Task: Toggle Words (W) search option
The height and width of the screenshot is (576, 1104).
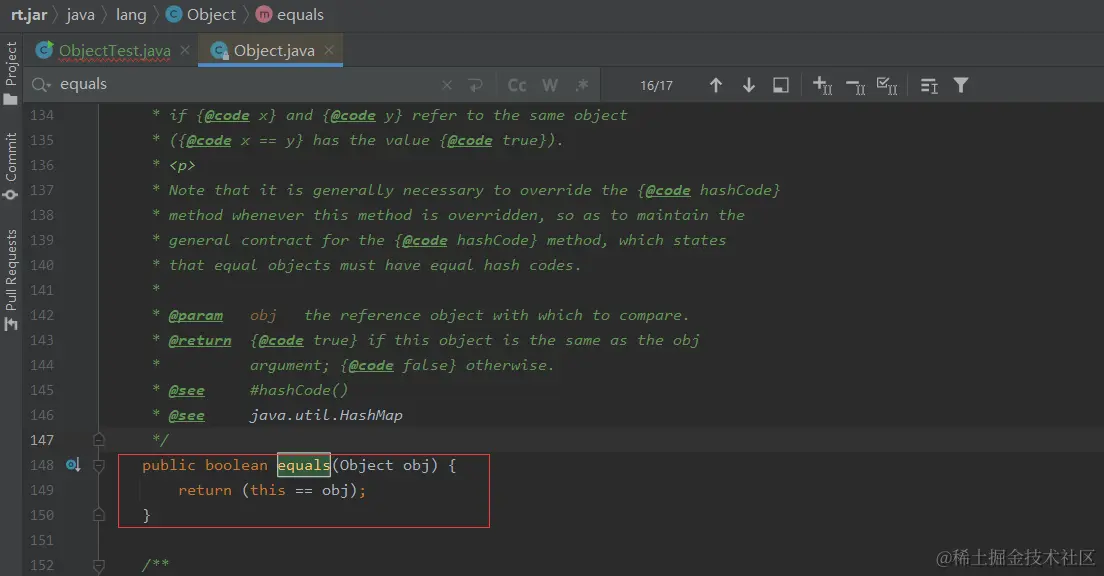Action: click(x=550, y=85)
